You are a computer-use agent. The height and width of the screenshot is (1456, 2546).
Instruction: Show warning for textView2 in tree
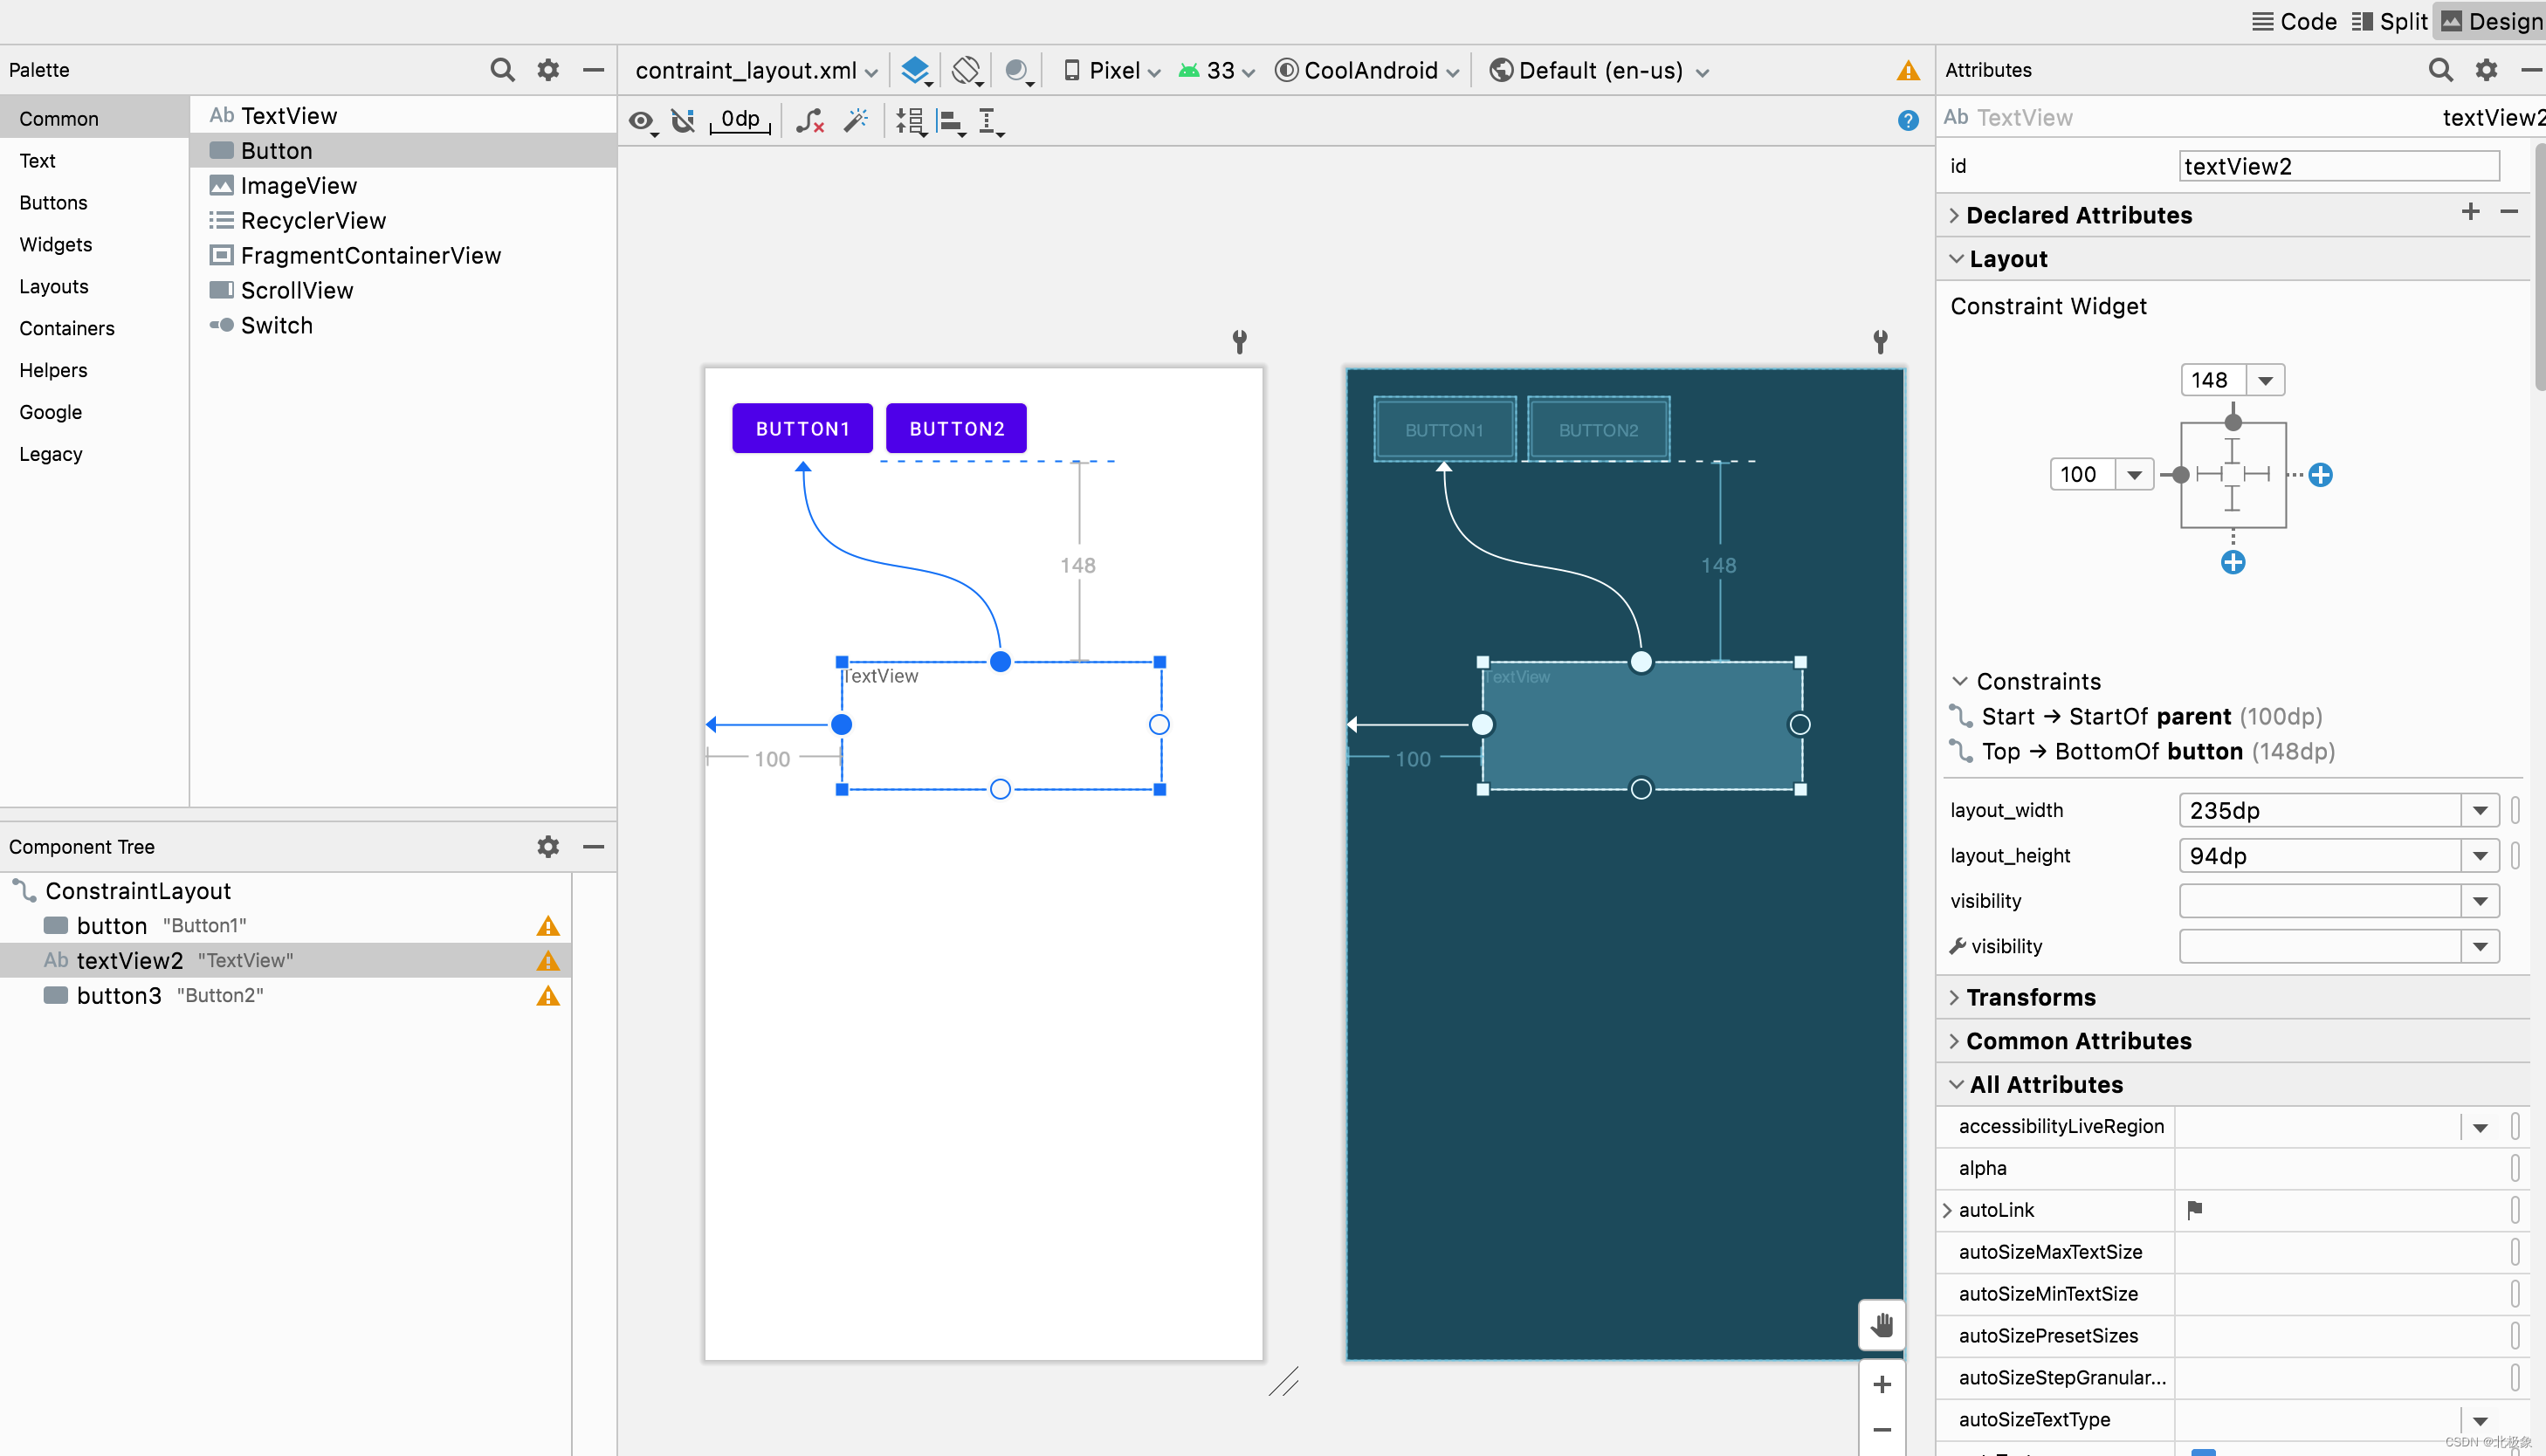(x=548, y=961)
